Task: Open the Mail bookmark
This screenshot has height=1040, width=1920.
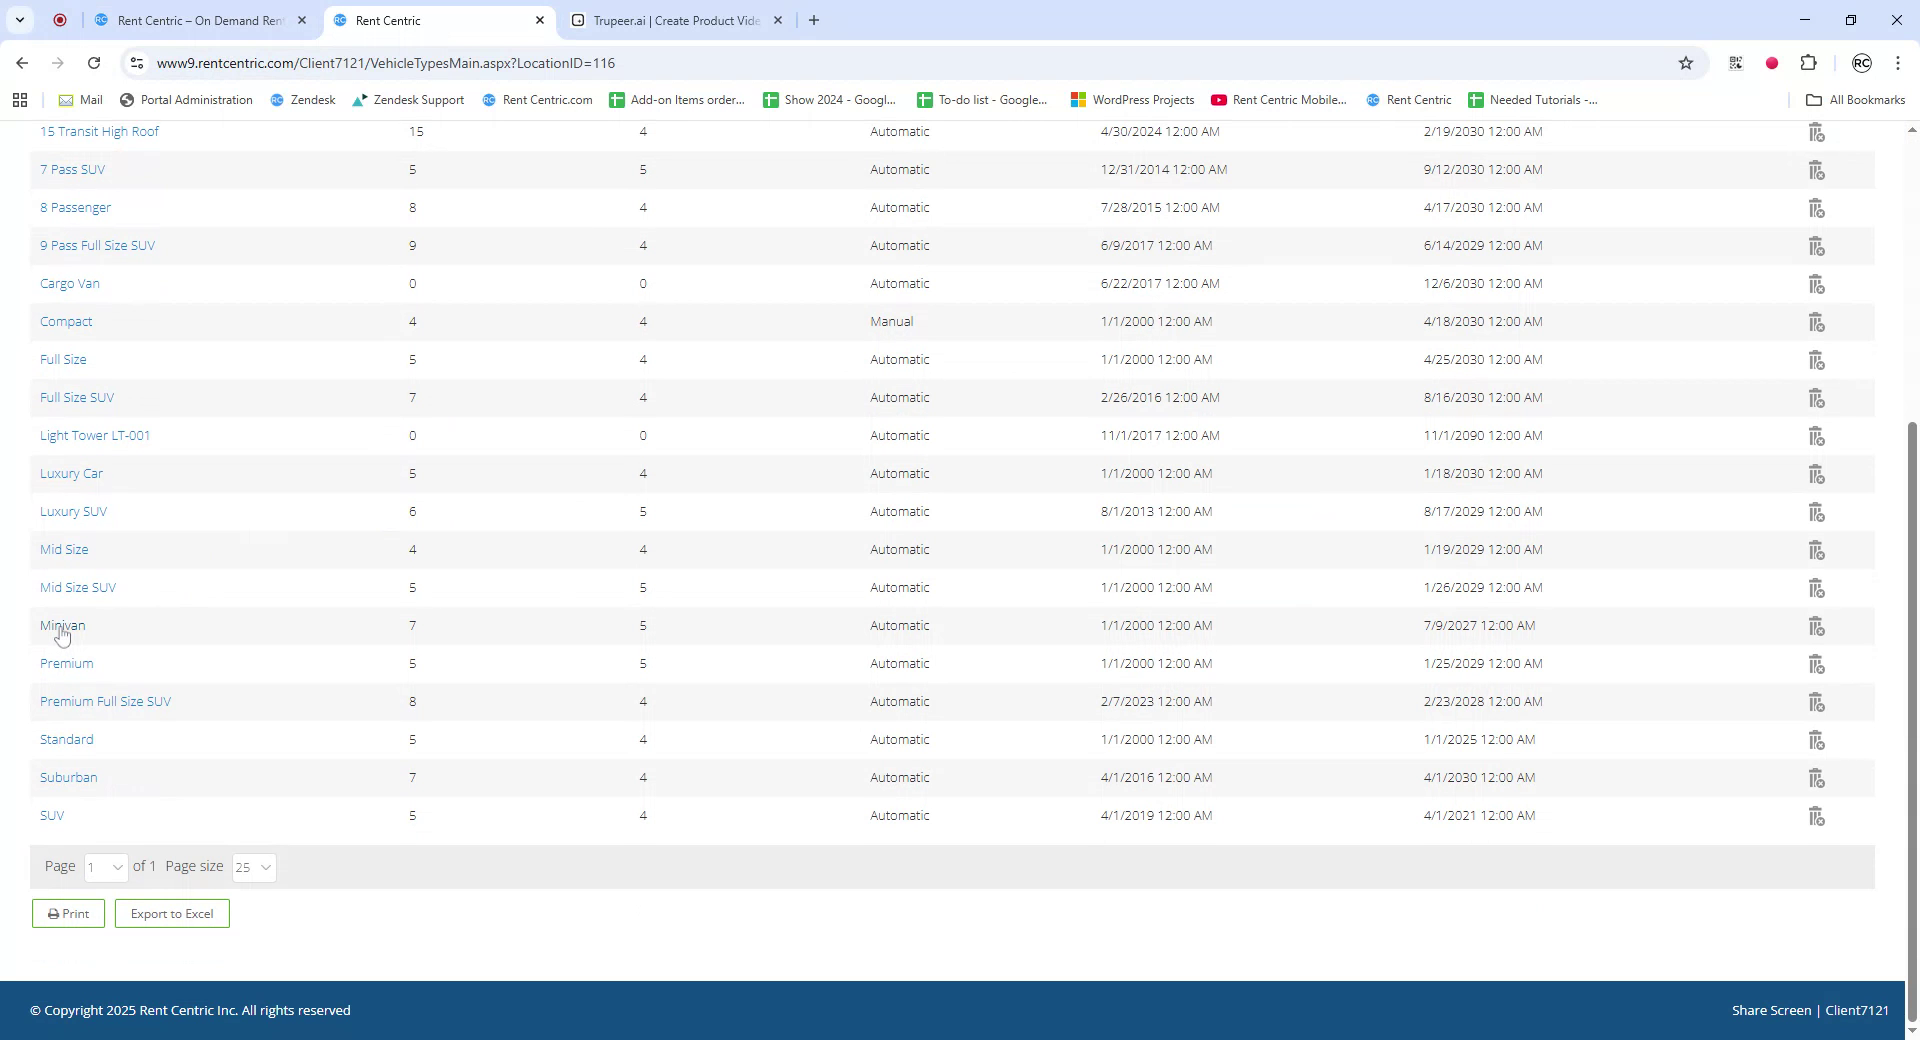Action: point(80,99)
